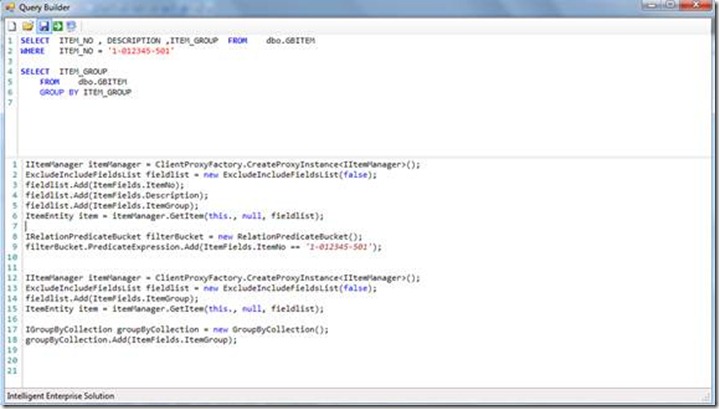
Task: Click the '1-012345-501' value on SQL line 2
Action: pyautogui.click(x=141, y=51)
